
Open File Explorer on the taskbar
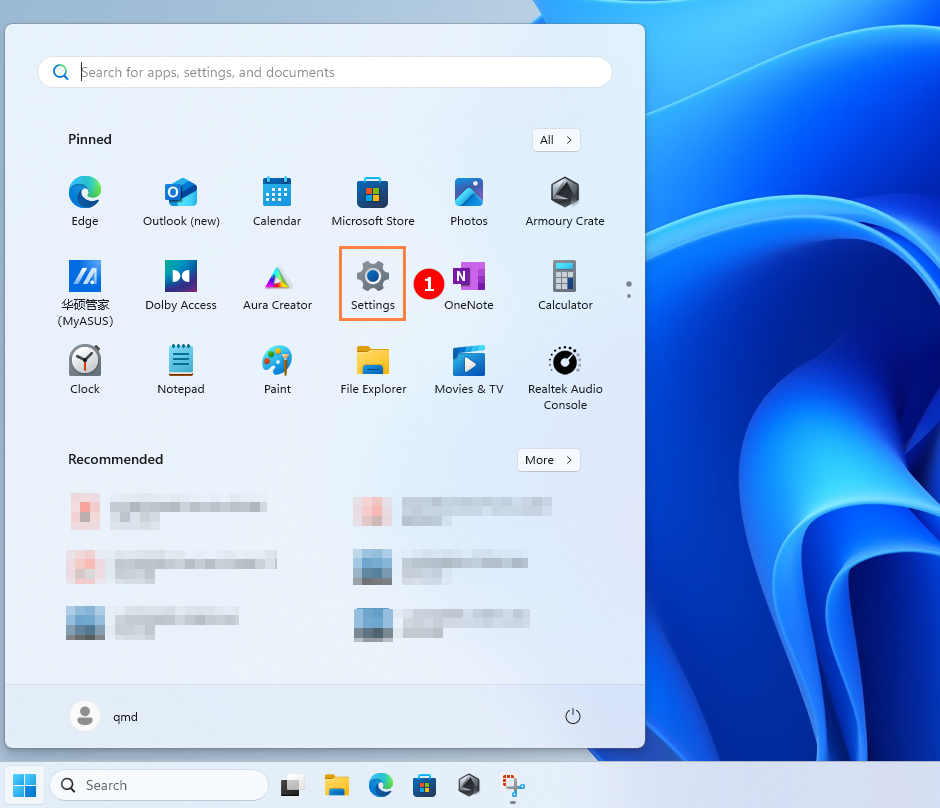click(337, 785)
